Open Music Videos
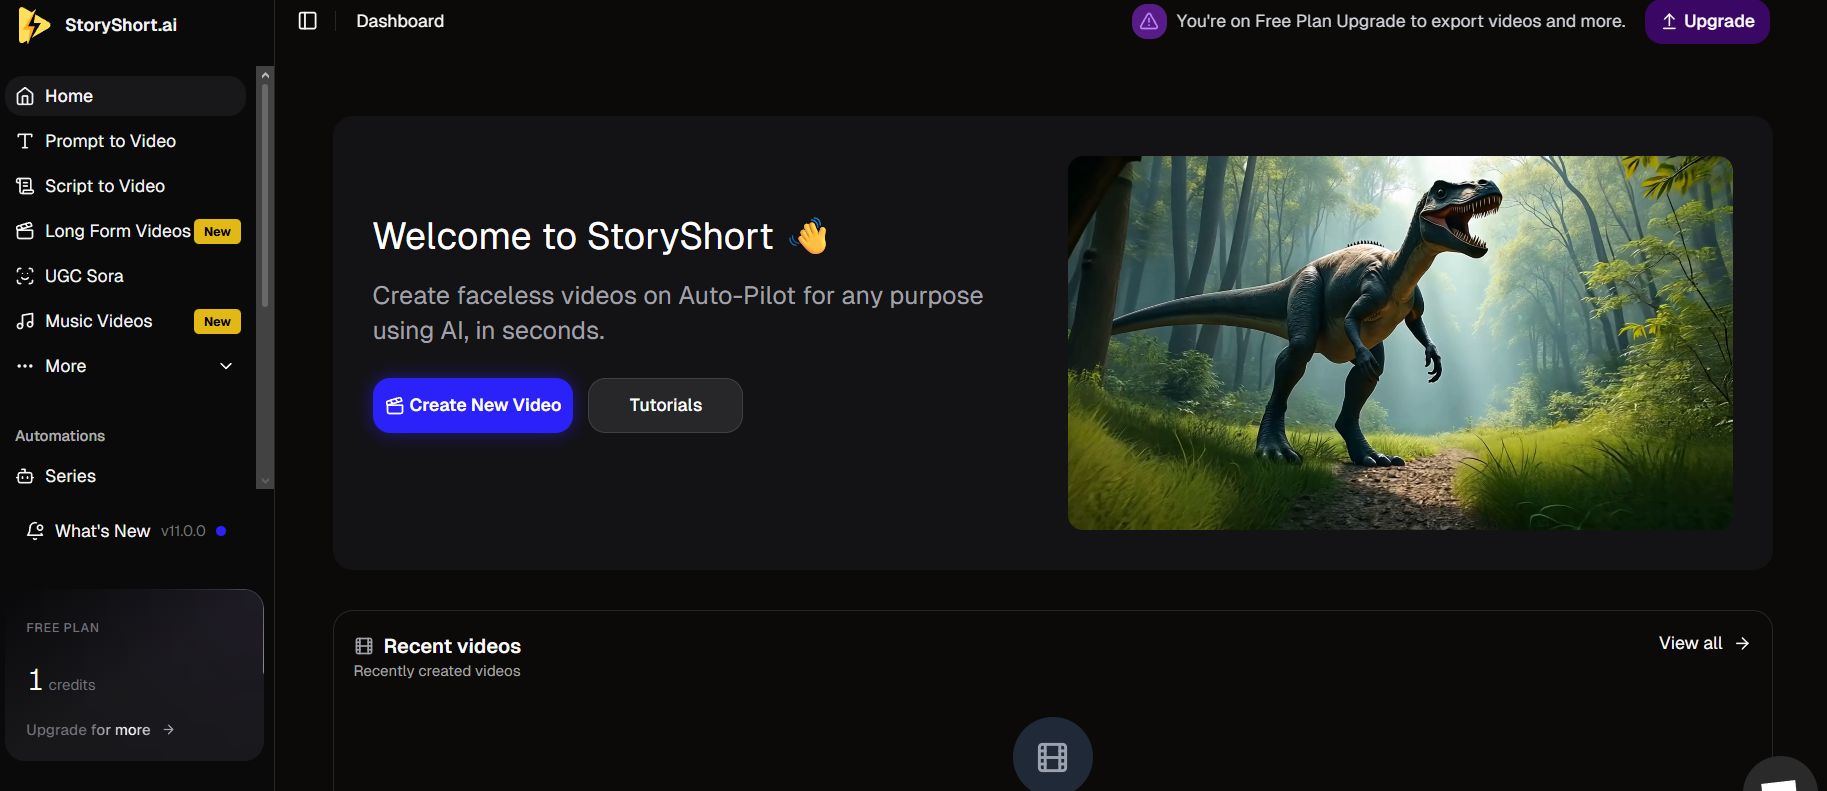Viewport: 1827px width, 791px height. [125, 321]
